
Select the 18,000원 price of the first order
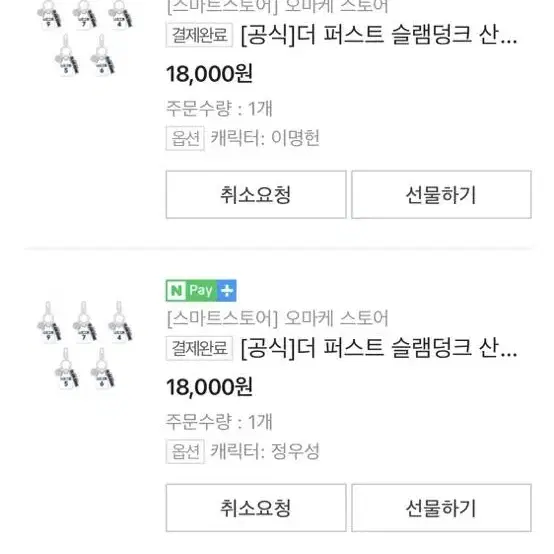tap(209, 74)
